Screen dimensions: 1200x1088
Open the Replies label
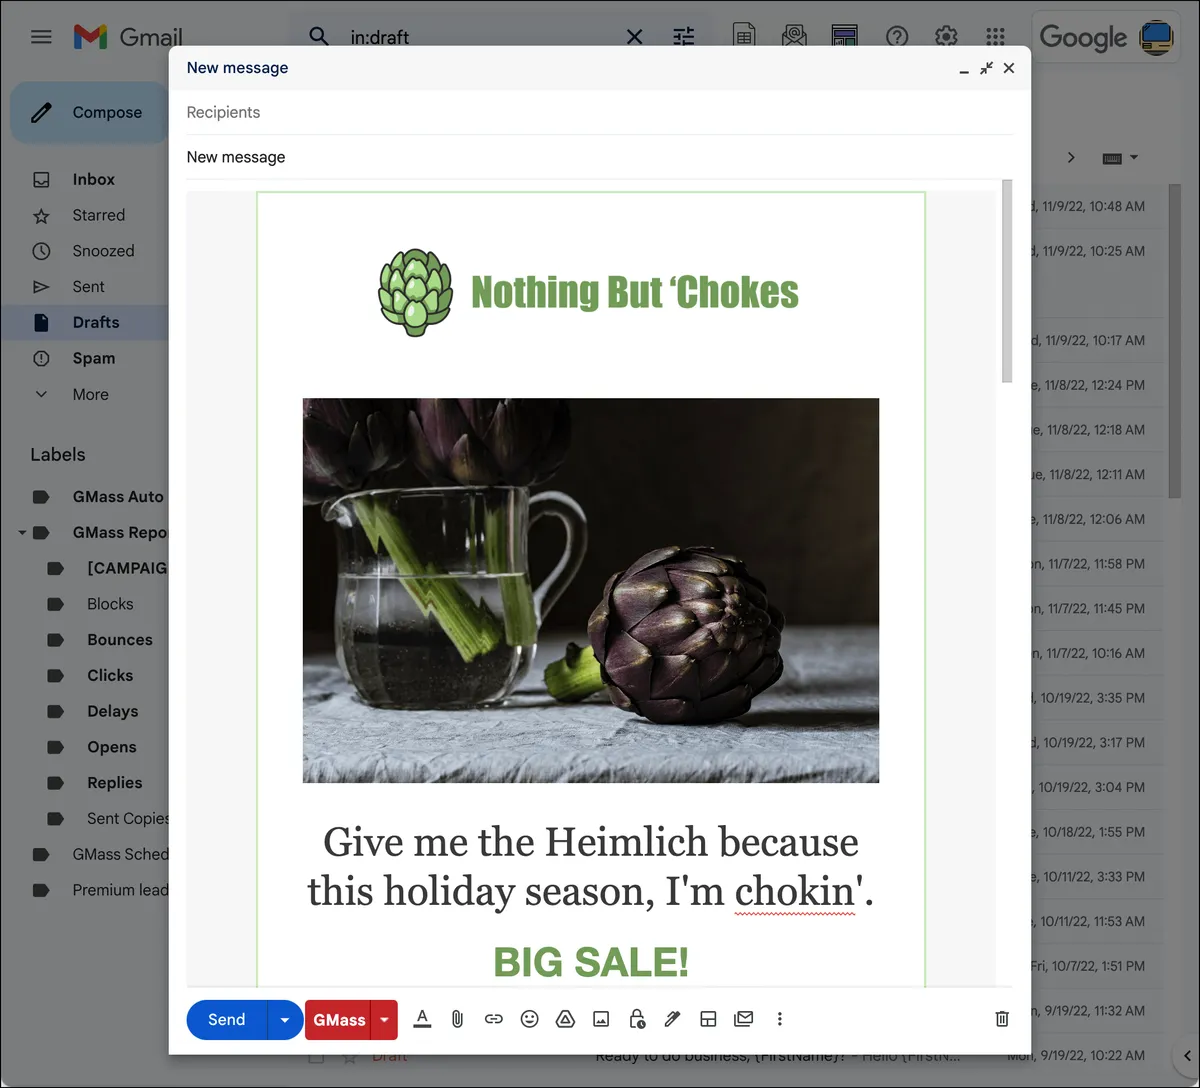click(114, 783)
